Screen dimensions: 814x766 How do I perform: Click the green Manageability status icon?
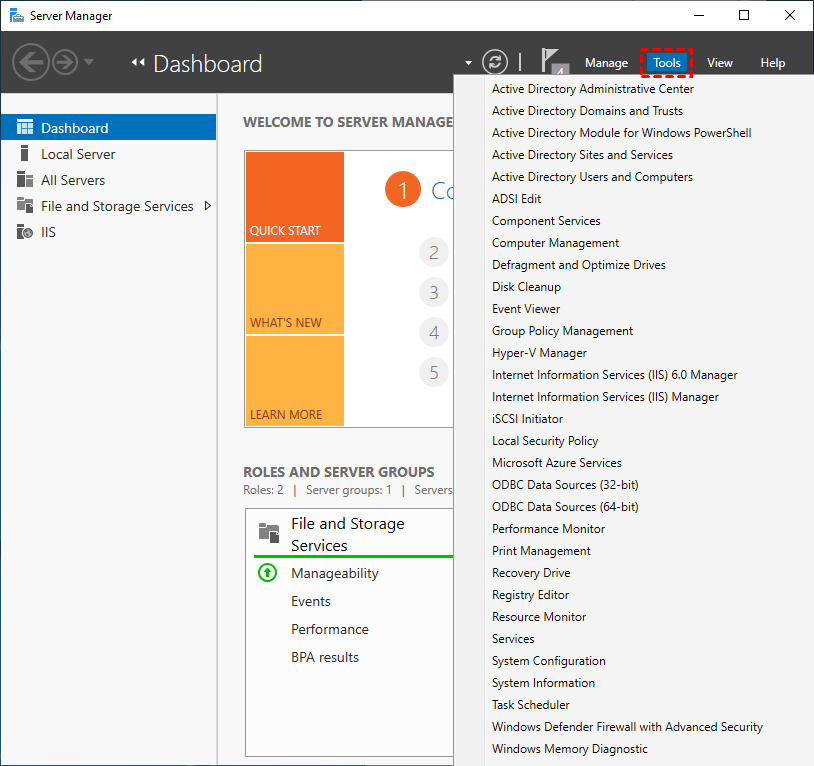coord(267,573)
